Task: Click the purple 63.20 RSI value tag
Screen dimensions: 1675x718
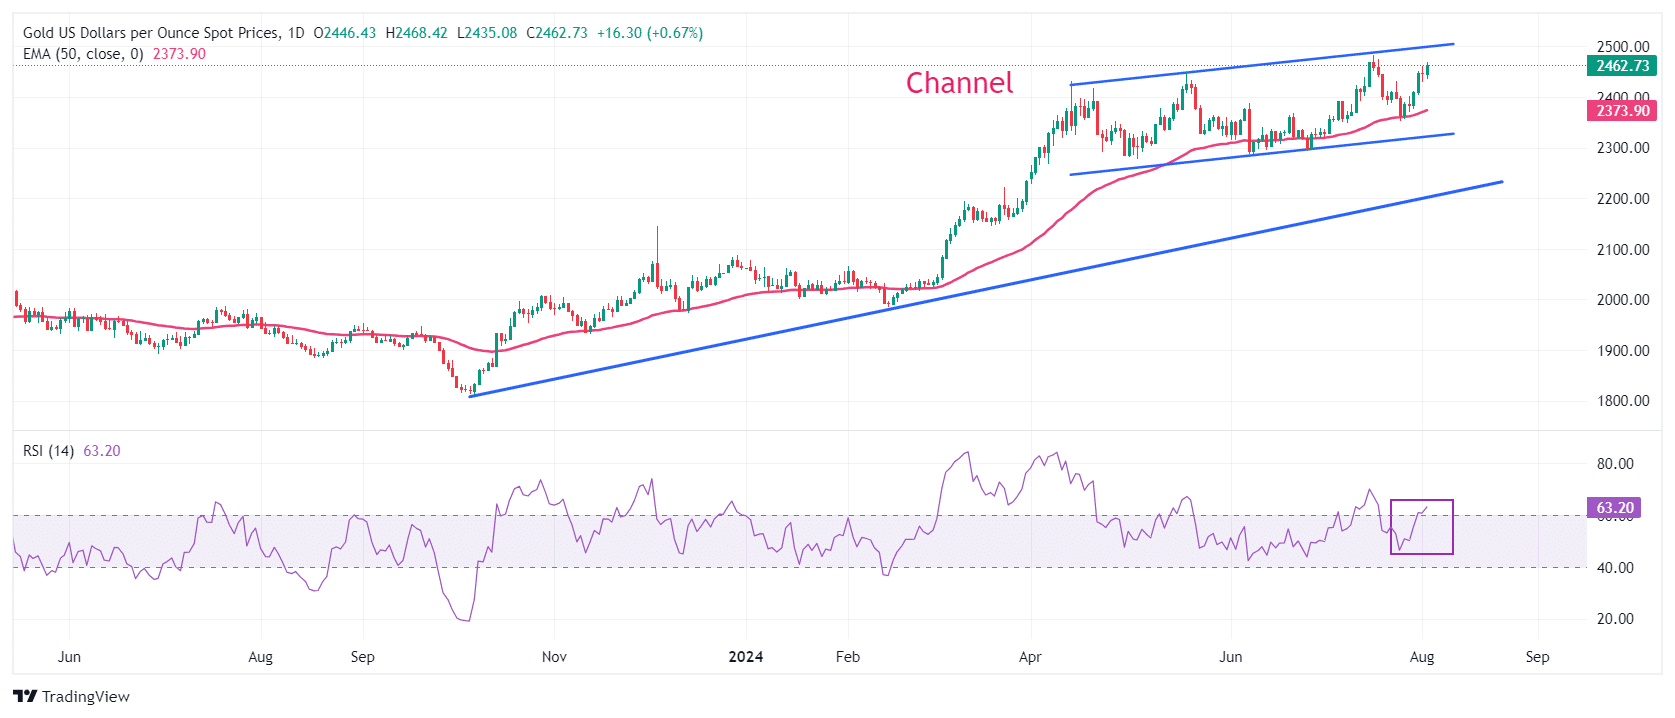Action: (1614, 508)
